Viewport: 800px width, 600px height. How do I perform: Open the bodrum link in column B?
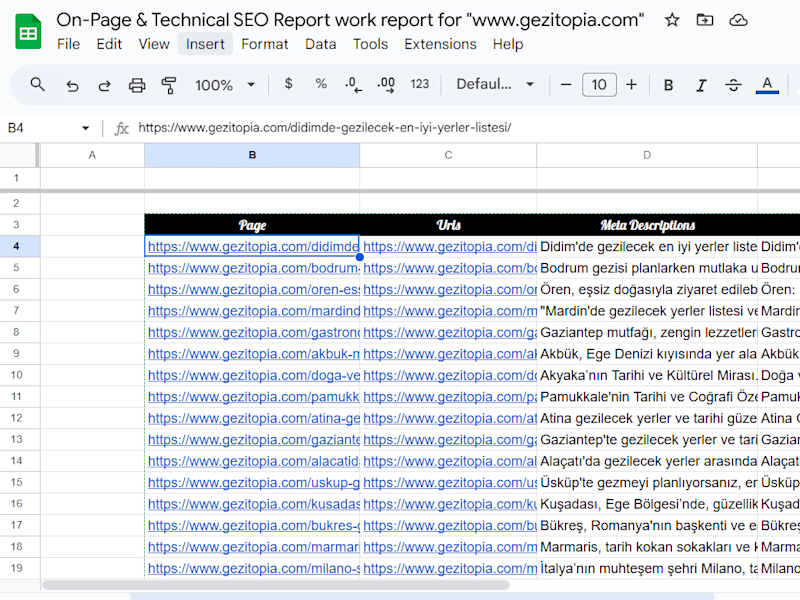[253, 268]
